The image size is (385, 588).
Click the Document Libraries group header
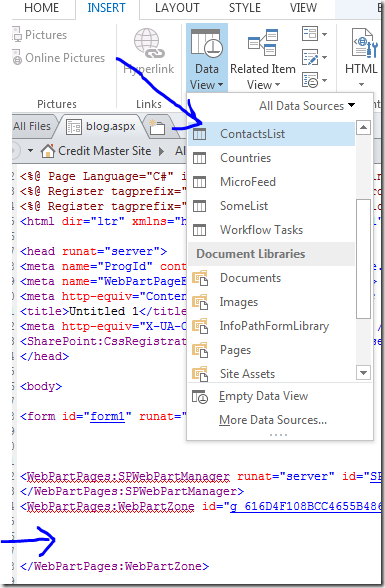pos(271,254)
